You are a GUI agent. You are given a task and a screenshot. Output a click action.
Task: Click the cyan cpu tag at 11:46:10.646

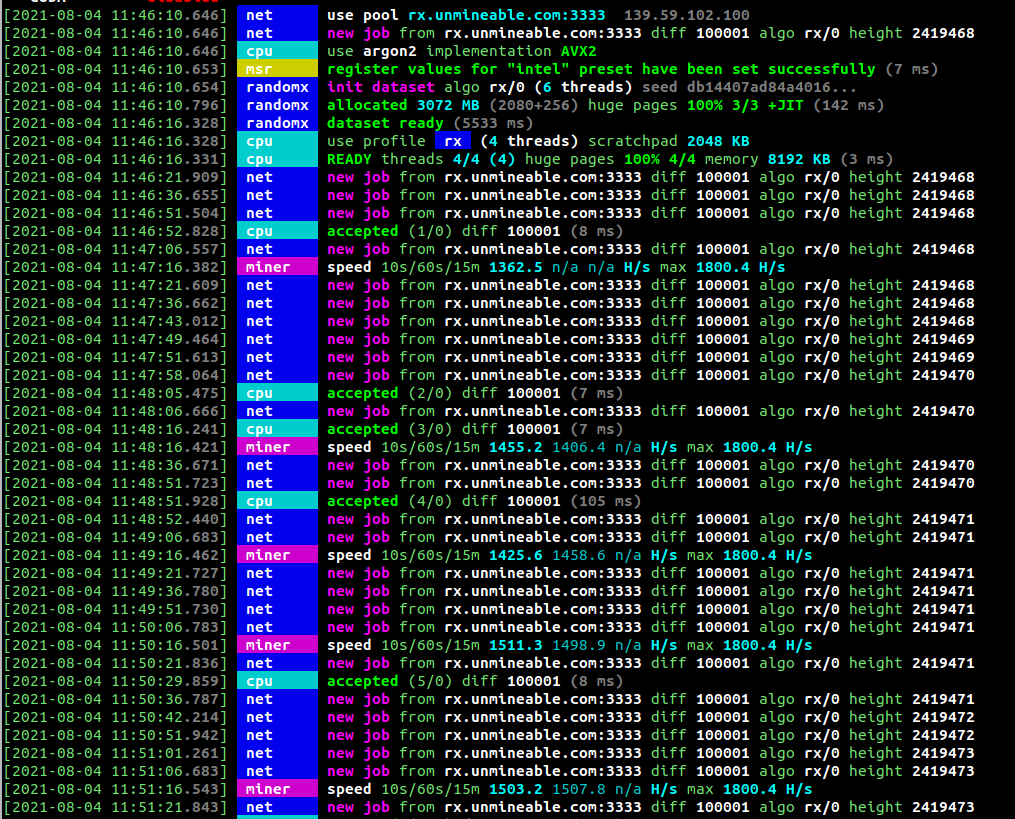click(277, 51)
